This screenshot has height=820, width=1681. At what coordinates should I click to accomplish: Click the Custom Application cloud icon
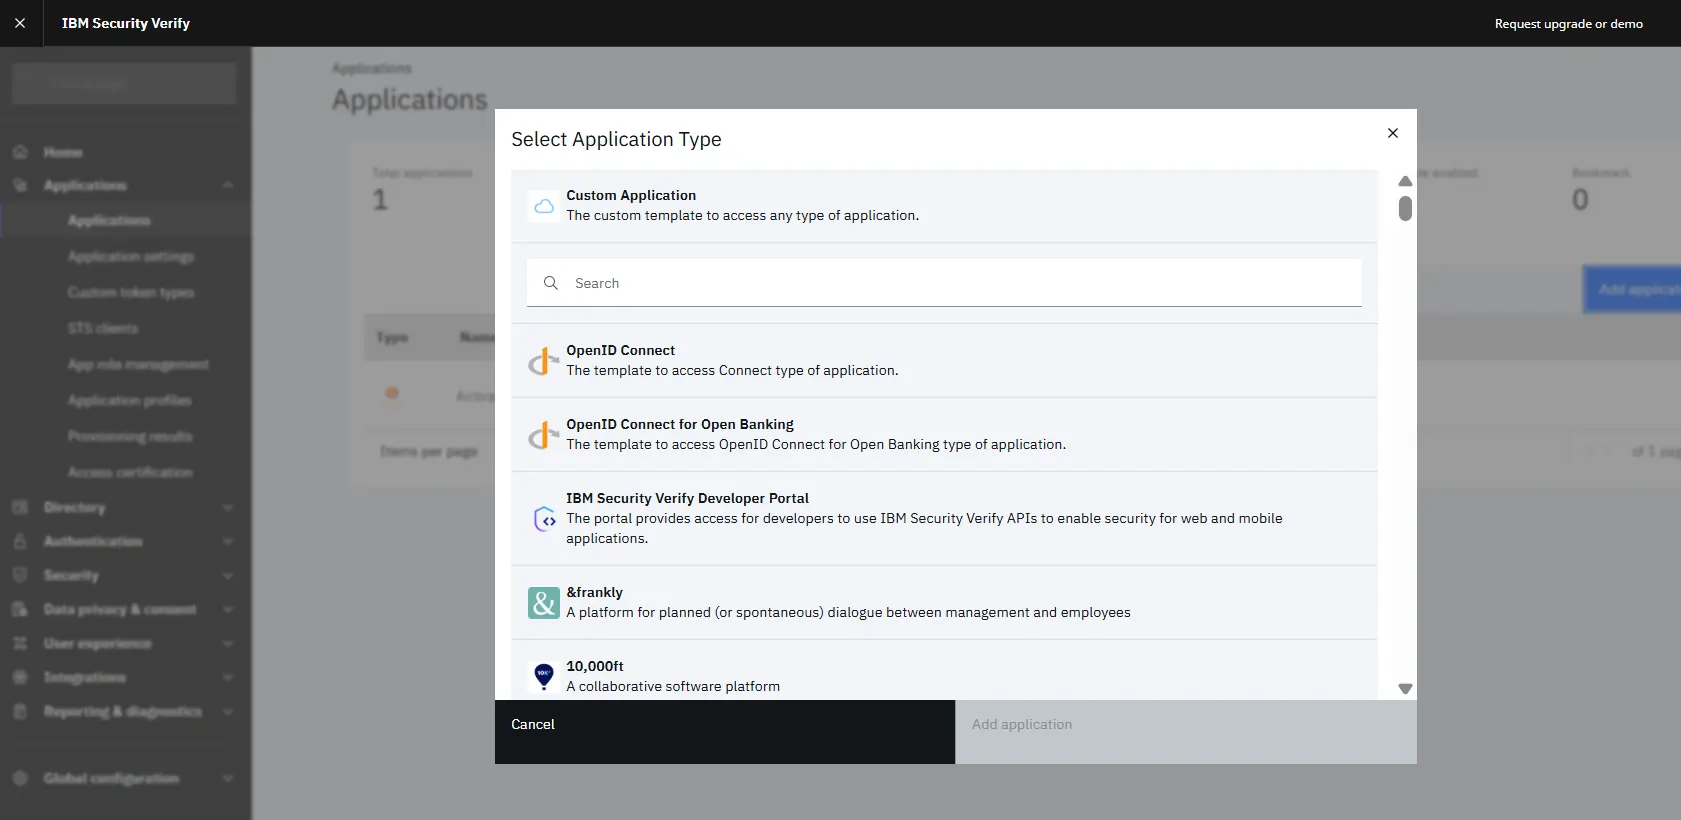[544, 206]
